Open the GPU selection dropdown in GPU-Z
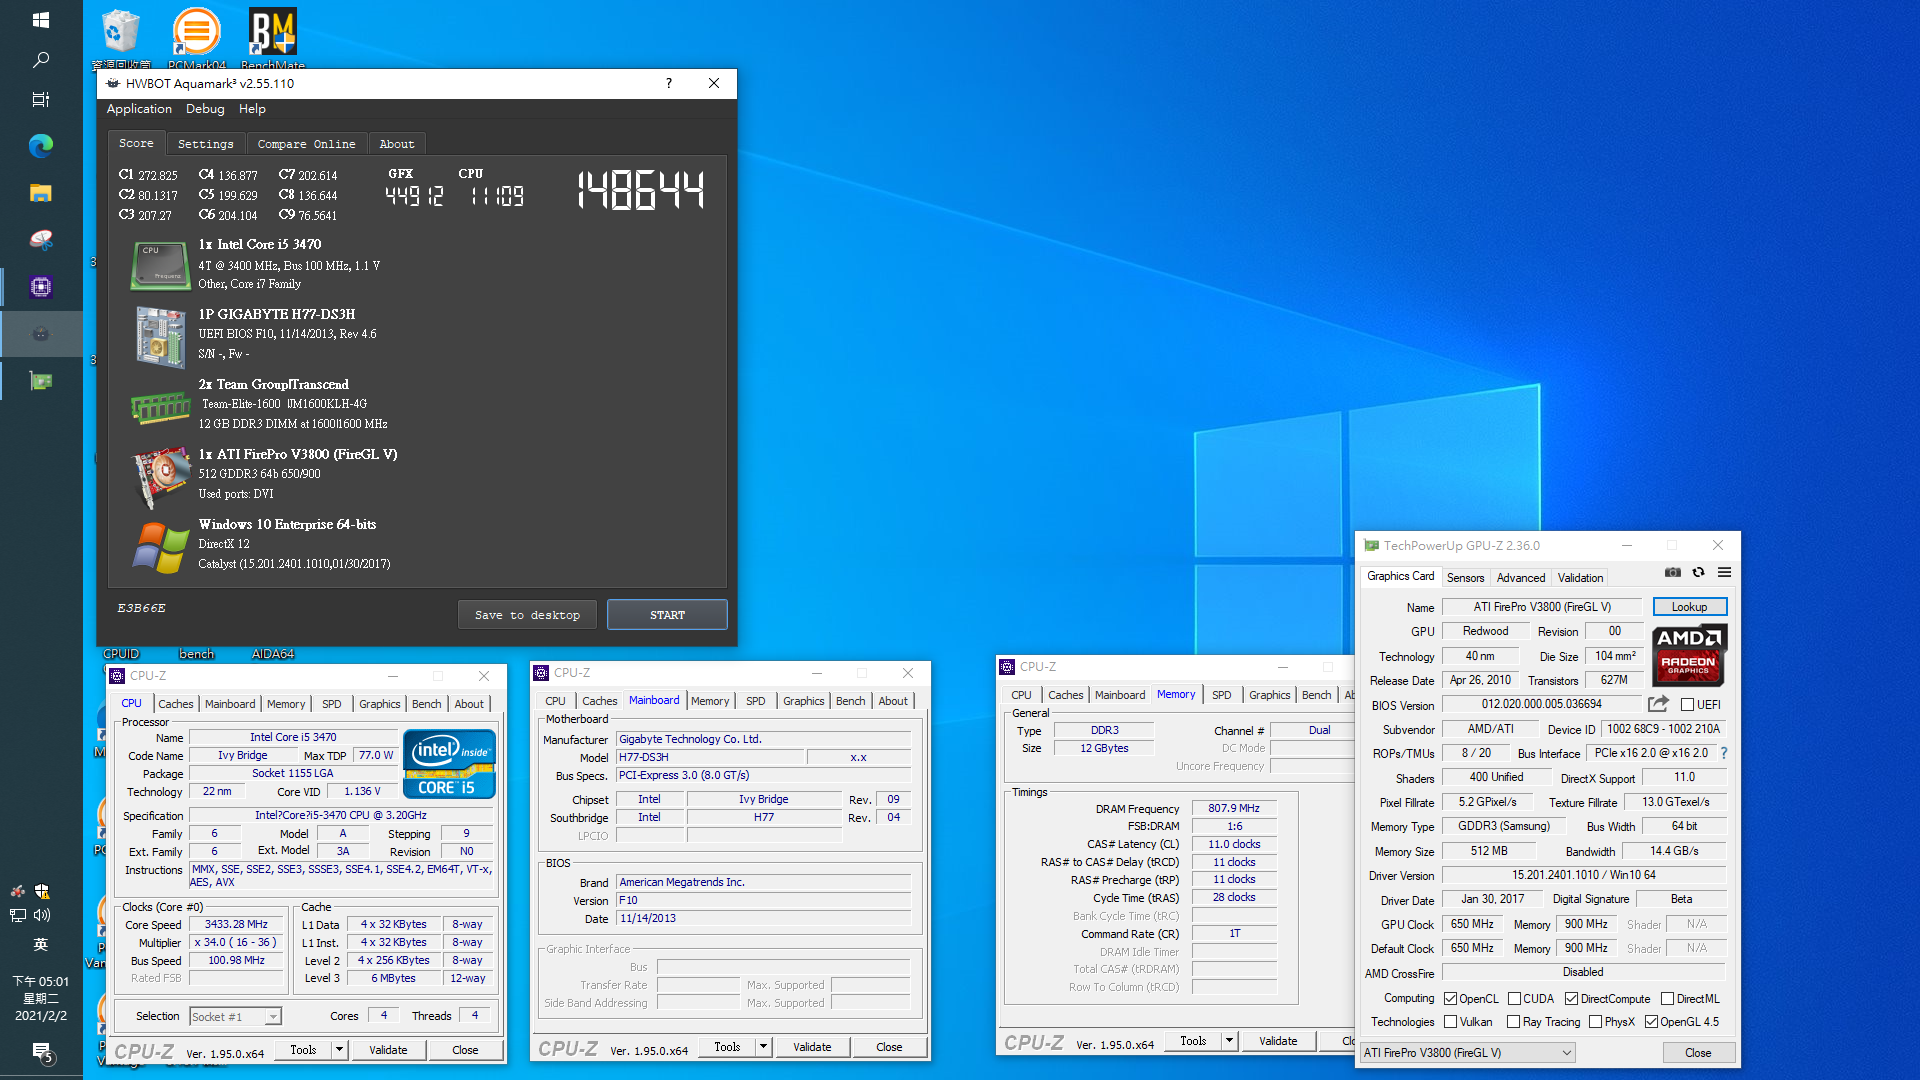 pyautogui.click(x=1467, y=1053)
